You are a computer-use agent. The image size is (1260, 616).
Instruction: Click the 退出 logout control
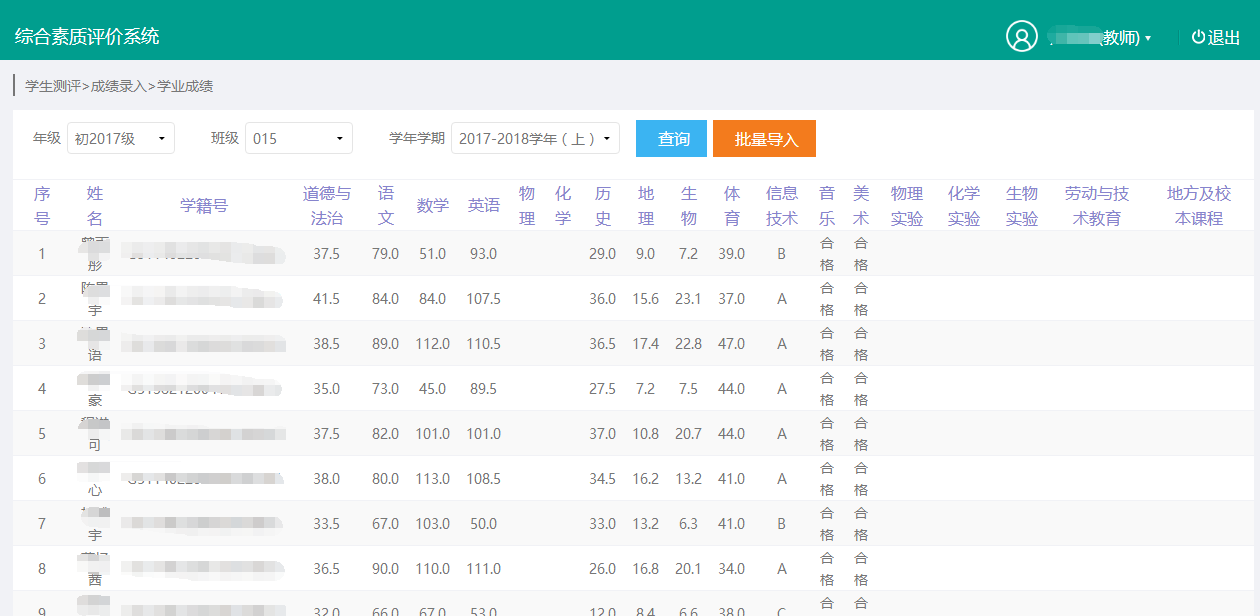(1222, 37)
